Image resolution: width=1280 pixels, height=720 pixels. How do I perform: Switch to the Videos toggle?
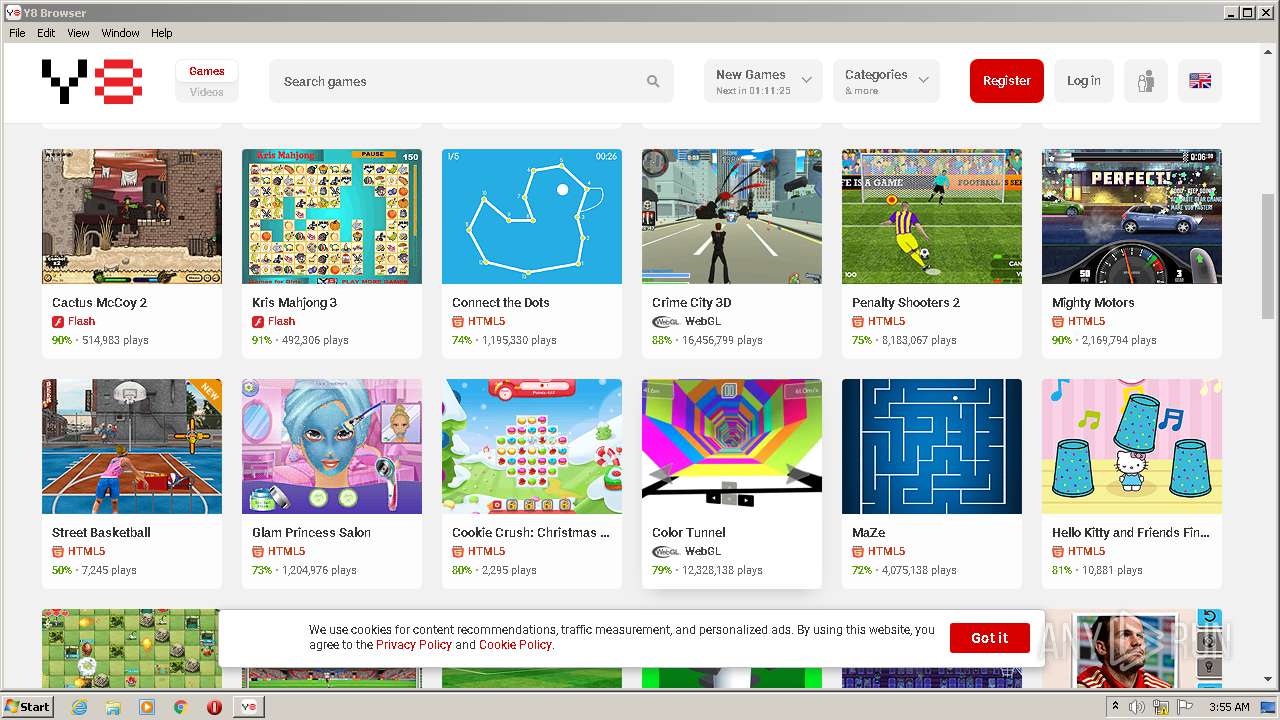[207, 92]
